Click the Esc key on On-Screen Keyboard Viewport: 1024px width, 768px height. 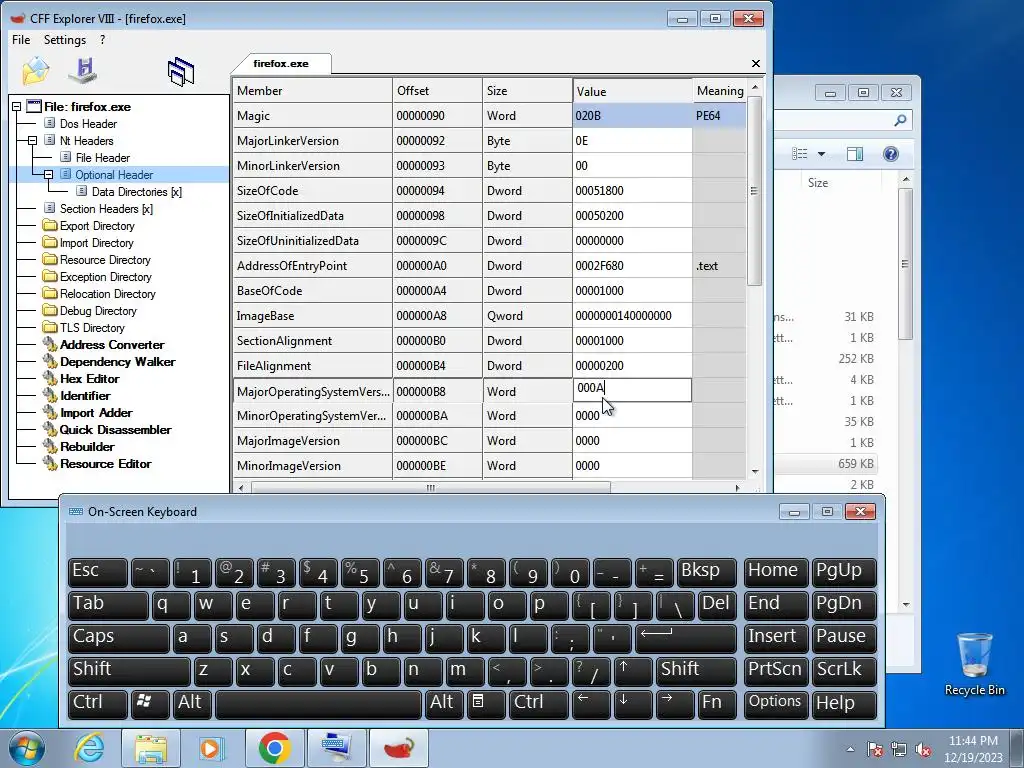click(x=98, y=572)
